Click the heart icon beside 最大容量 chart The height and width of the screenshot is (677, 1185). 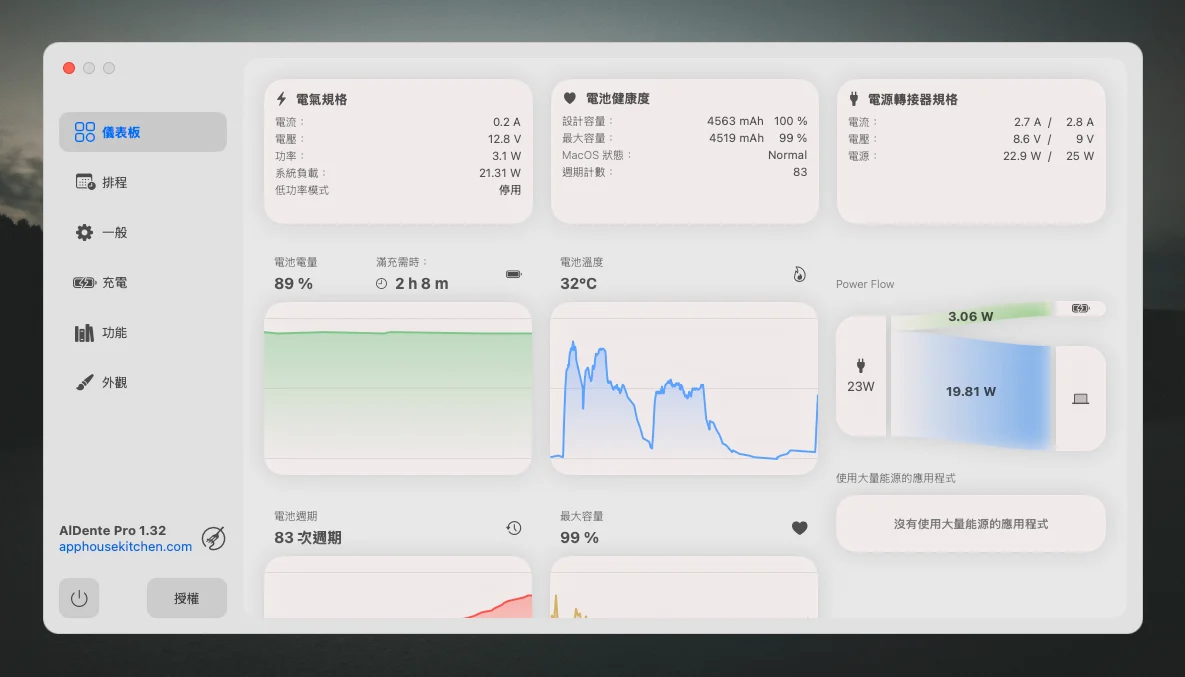click(799, 528)
